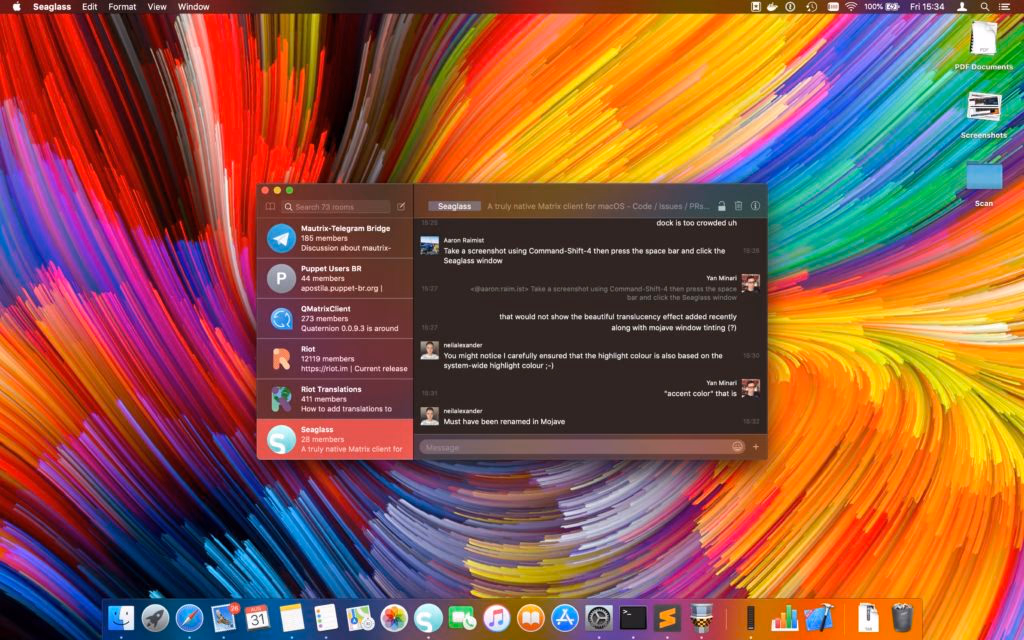Open the Riot Translations room
1024x640 pixels.
(335, 399)
